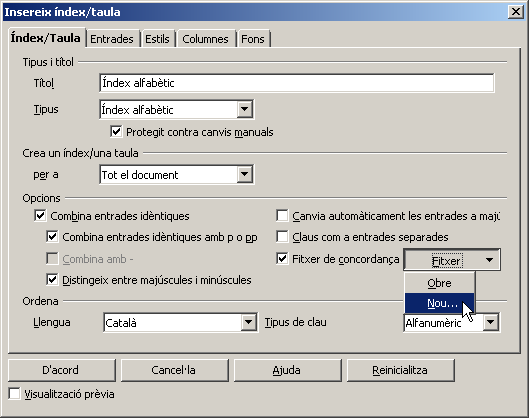Uncheck Fitxer de concordança checkbox
529x418 pixels.
click(282, 259)
